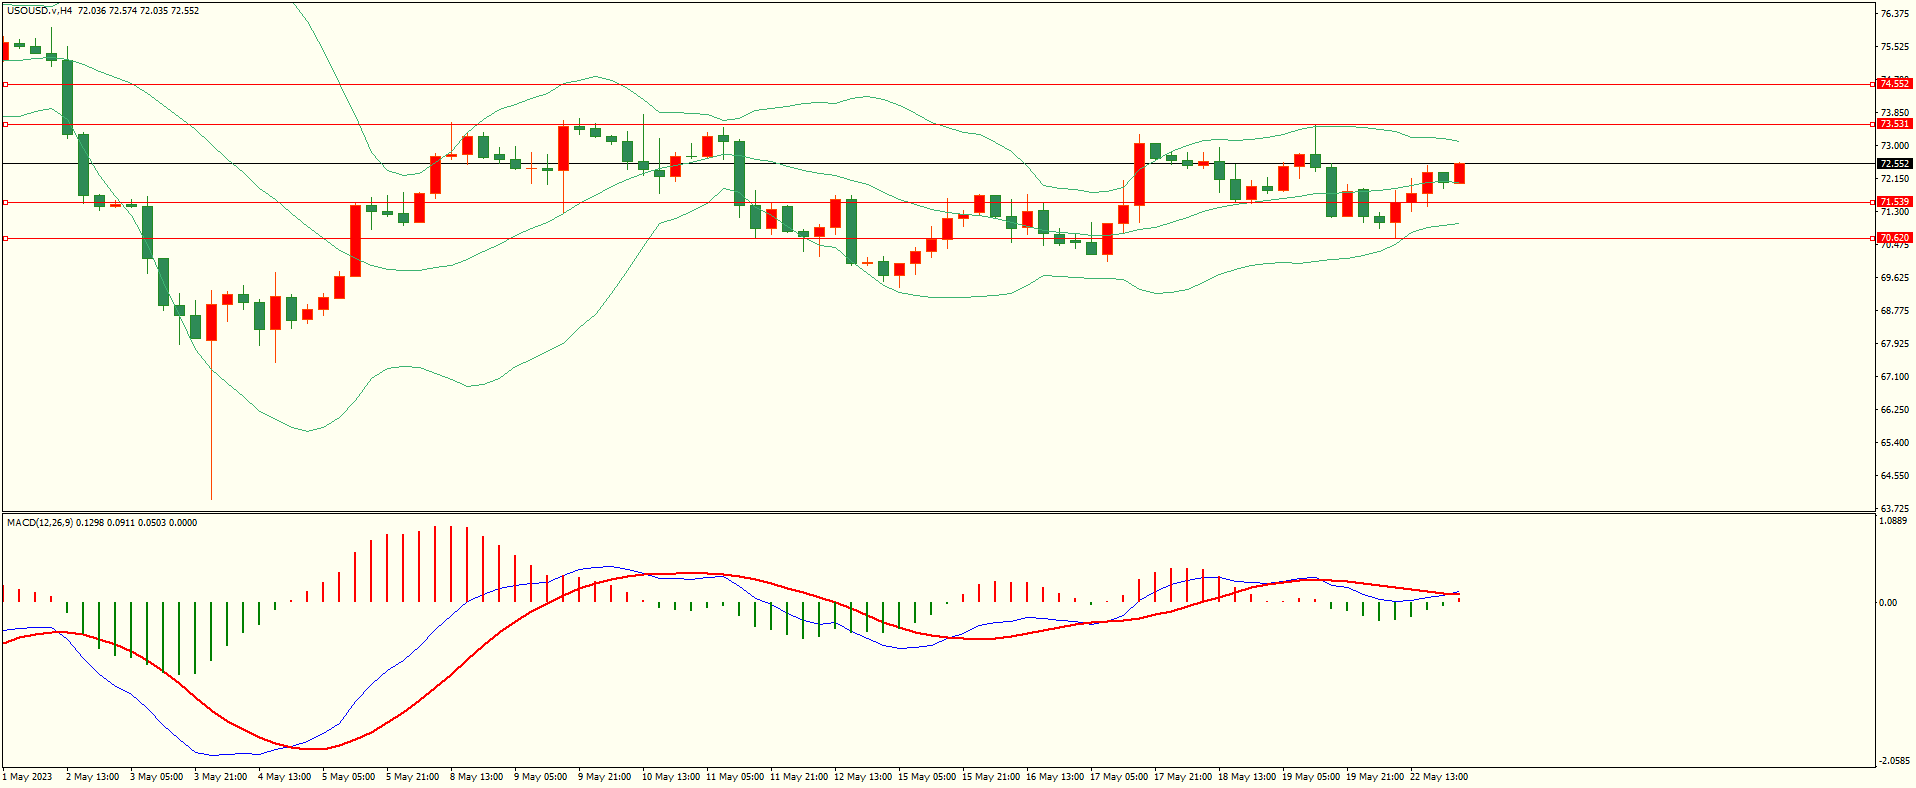Click the 11 May 21:00 time label
This screenshot has width=1916, height=788.
[799, 777]
